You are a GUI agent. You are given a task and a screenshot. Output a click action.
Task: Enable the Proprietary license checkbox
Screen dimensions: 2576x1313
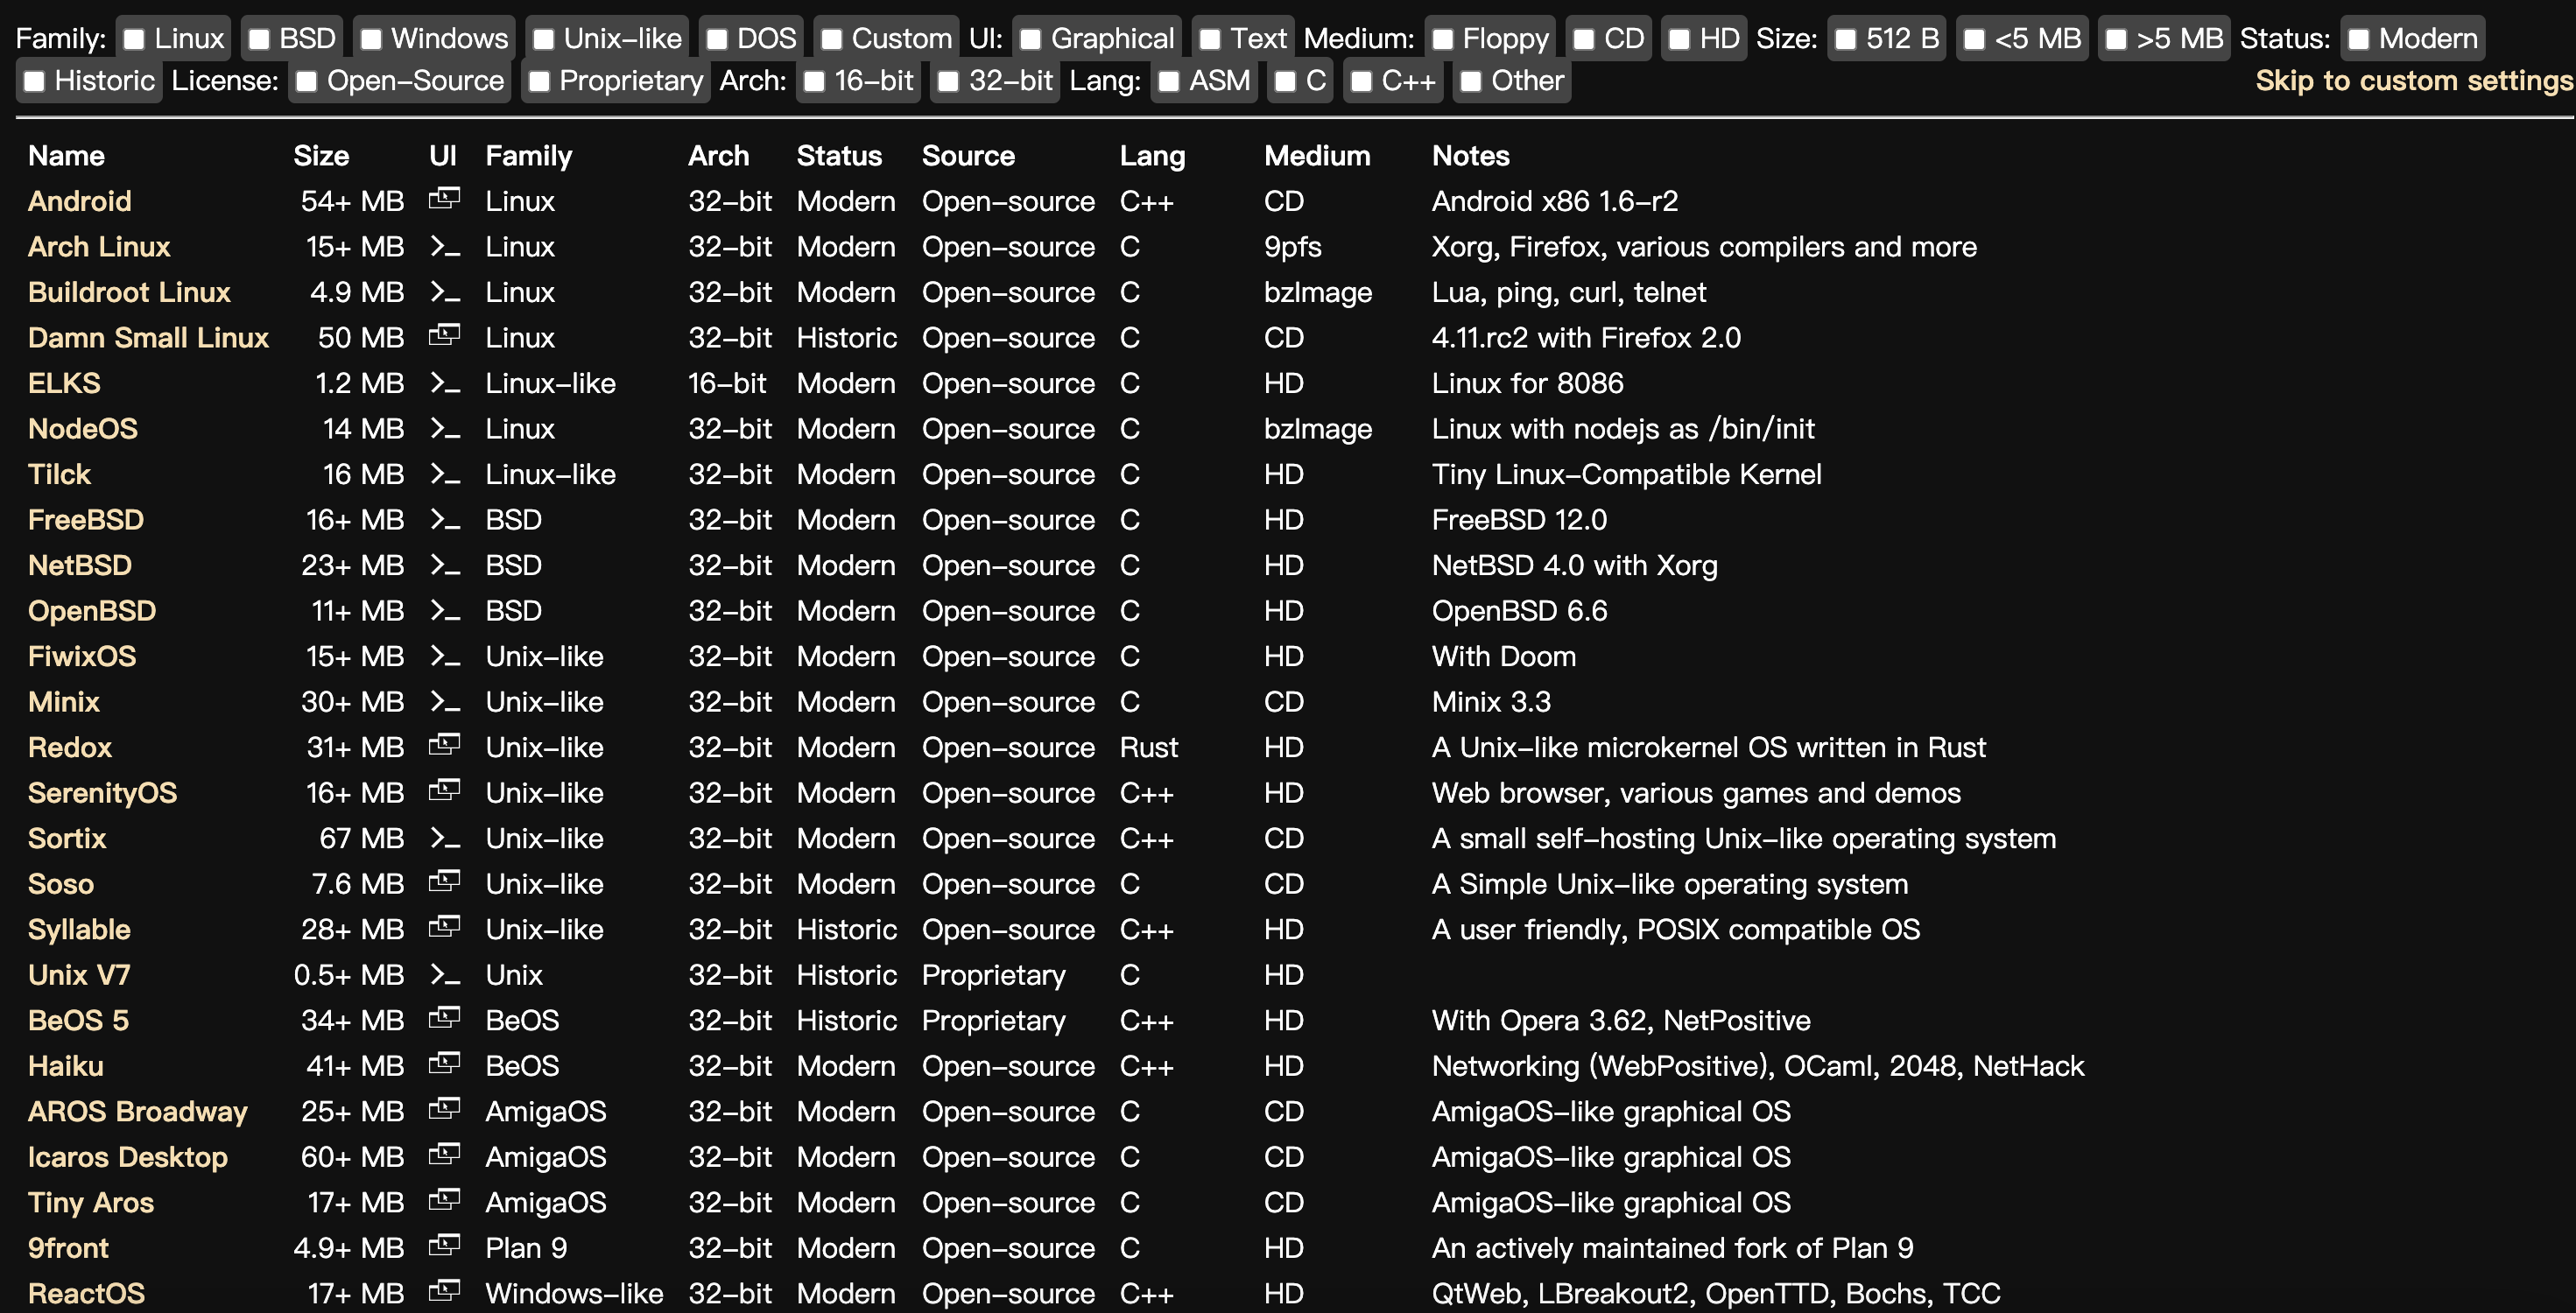[x=539, y=81]
